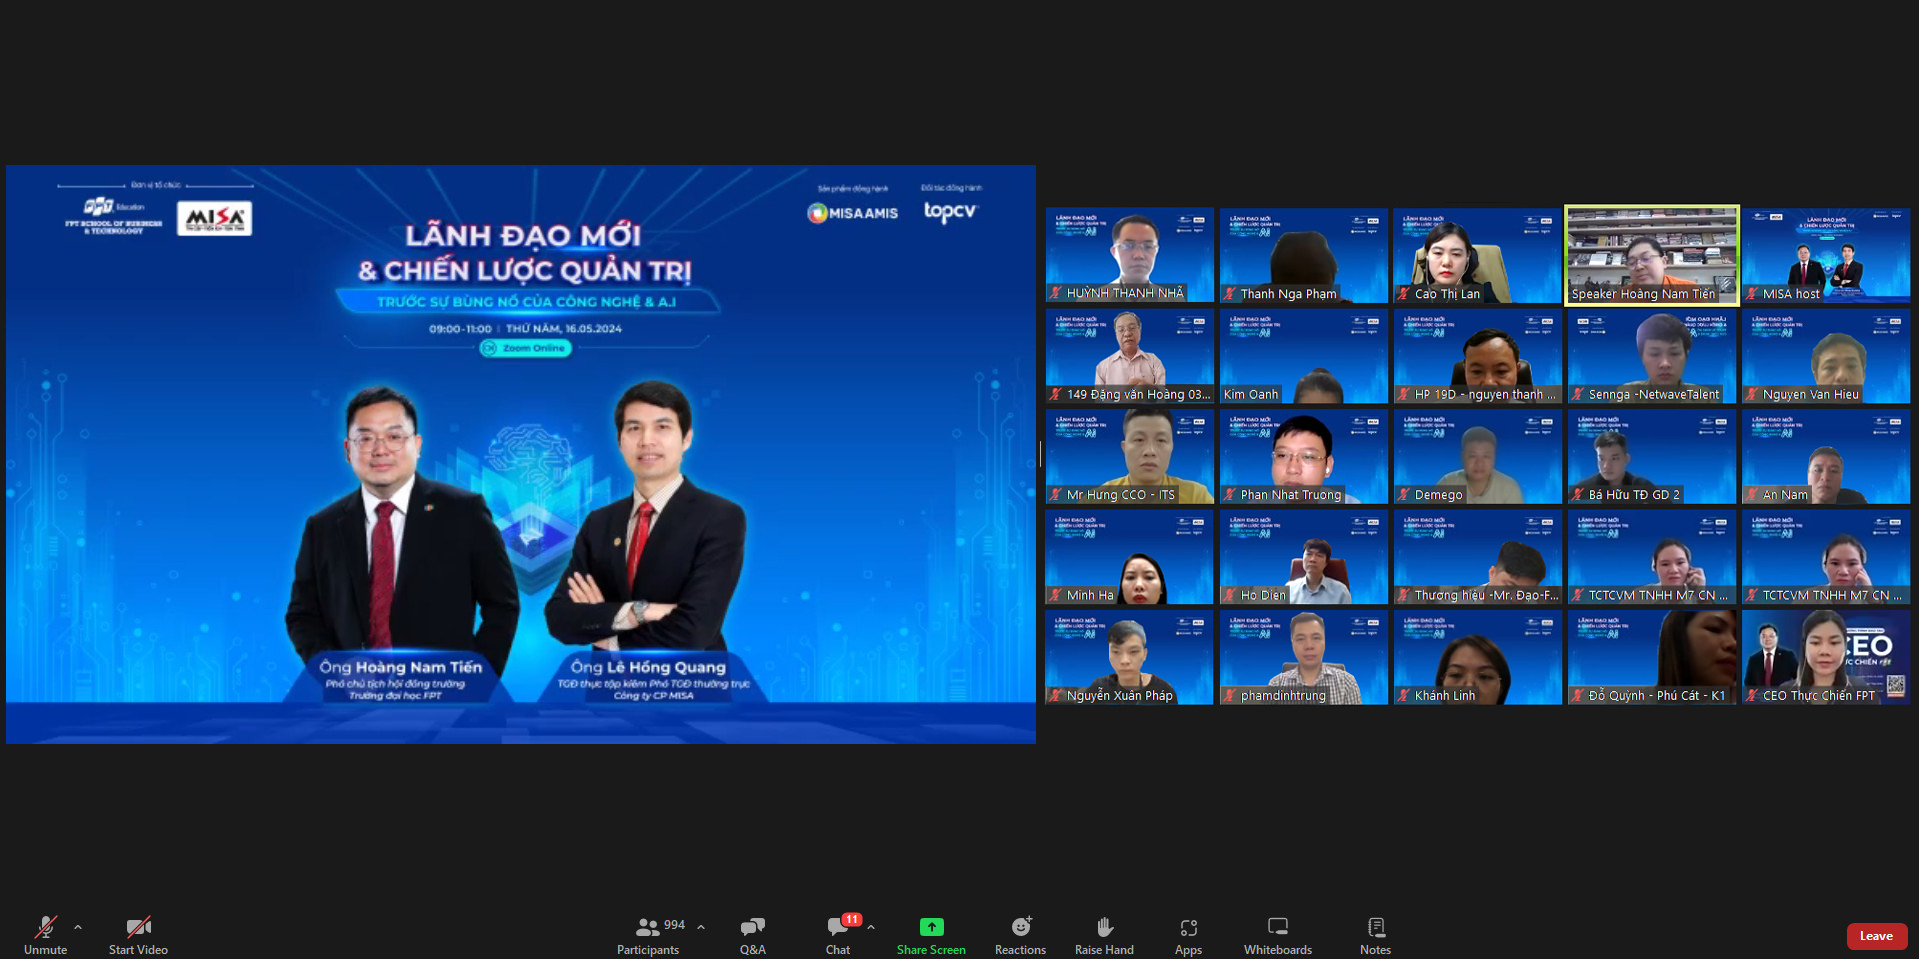The image size is (1919, 959).
Task: Select Mr Hưng CCO - ITS tile
Action: click(x=1130, y=456)
